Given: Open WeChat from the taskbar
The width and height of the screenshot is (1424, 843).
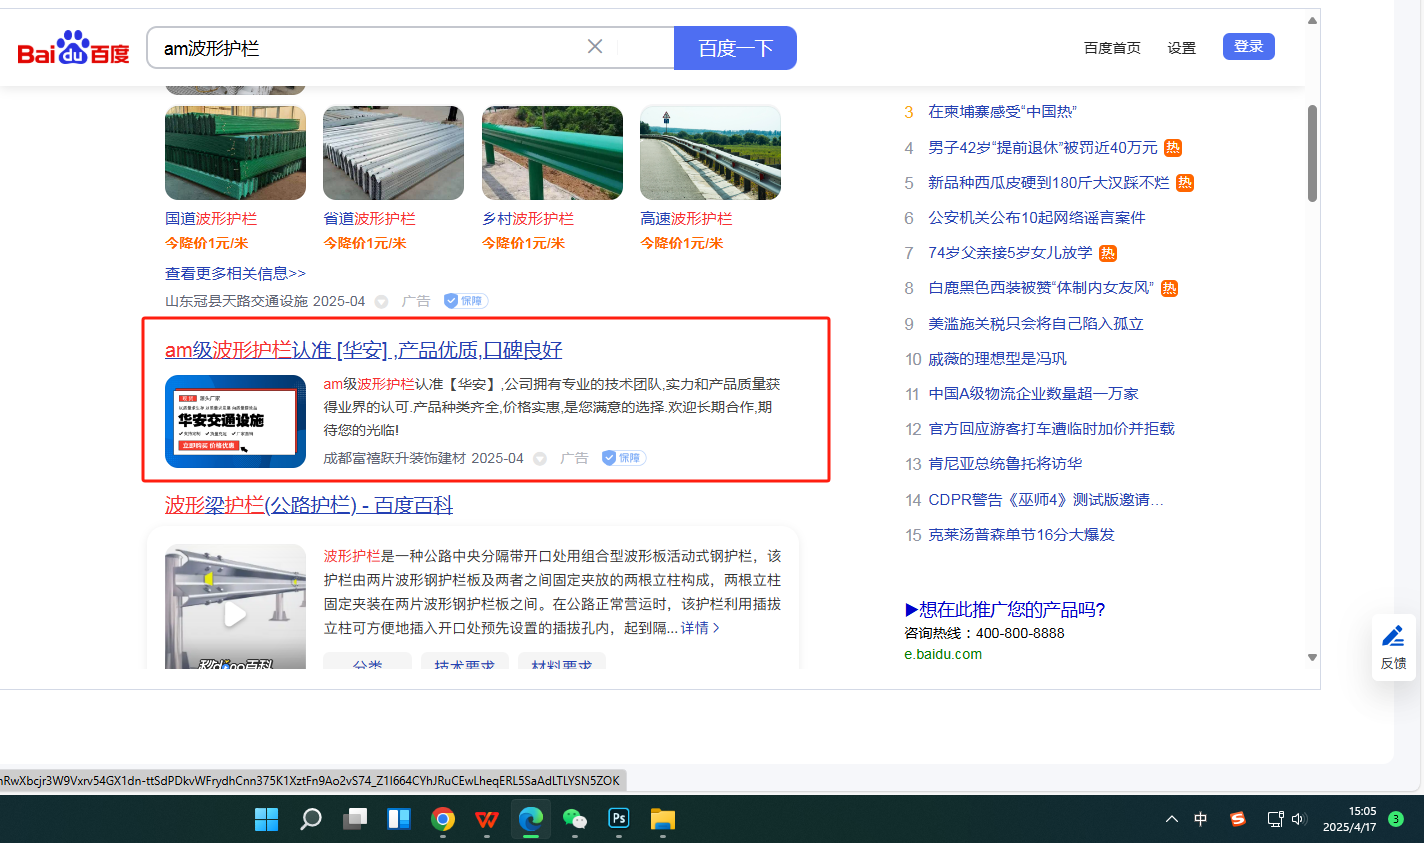Looking at the screenshot, I should [574, 819].
